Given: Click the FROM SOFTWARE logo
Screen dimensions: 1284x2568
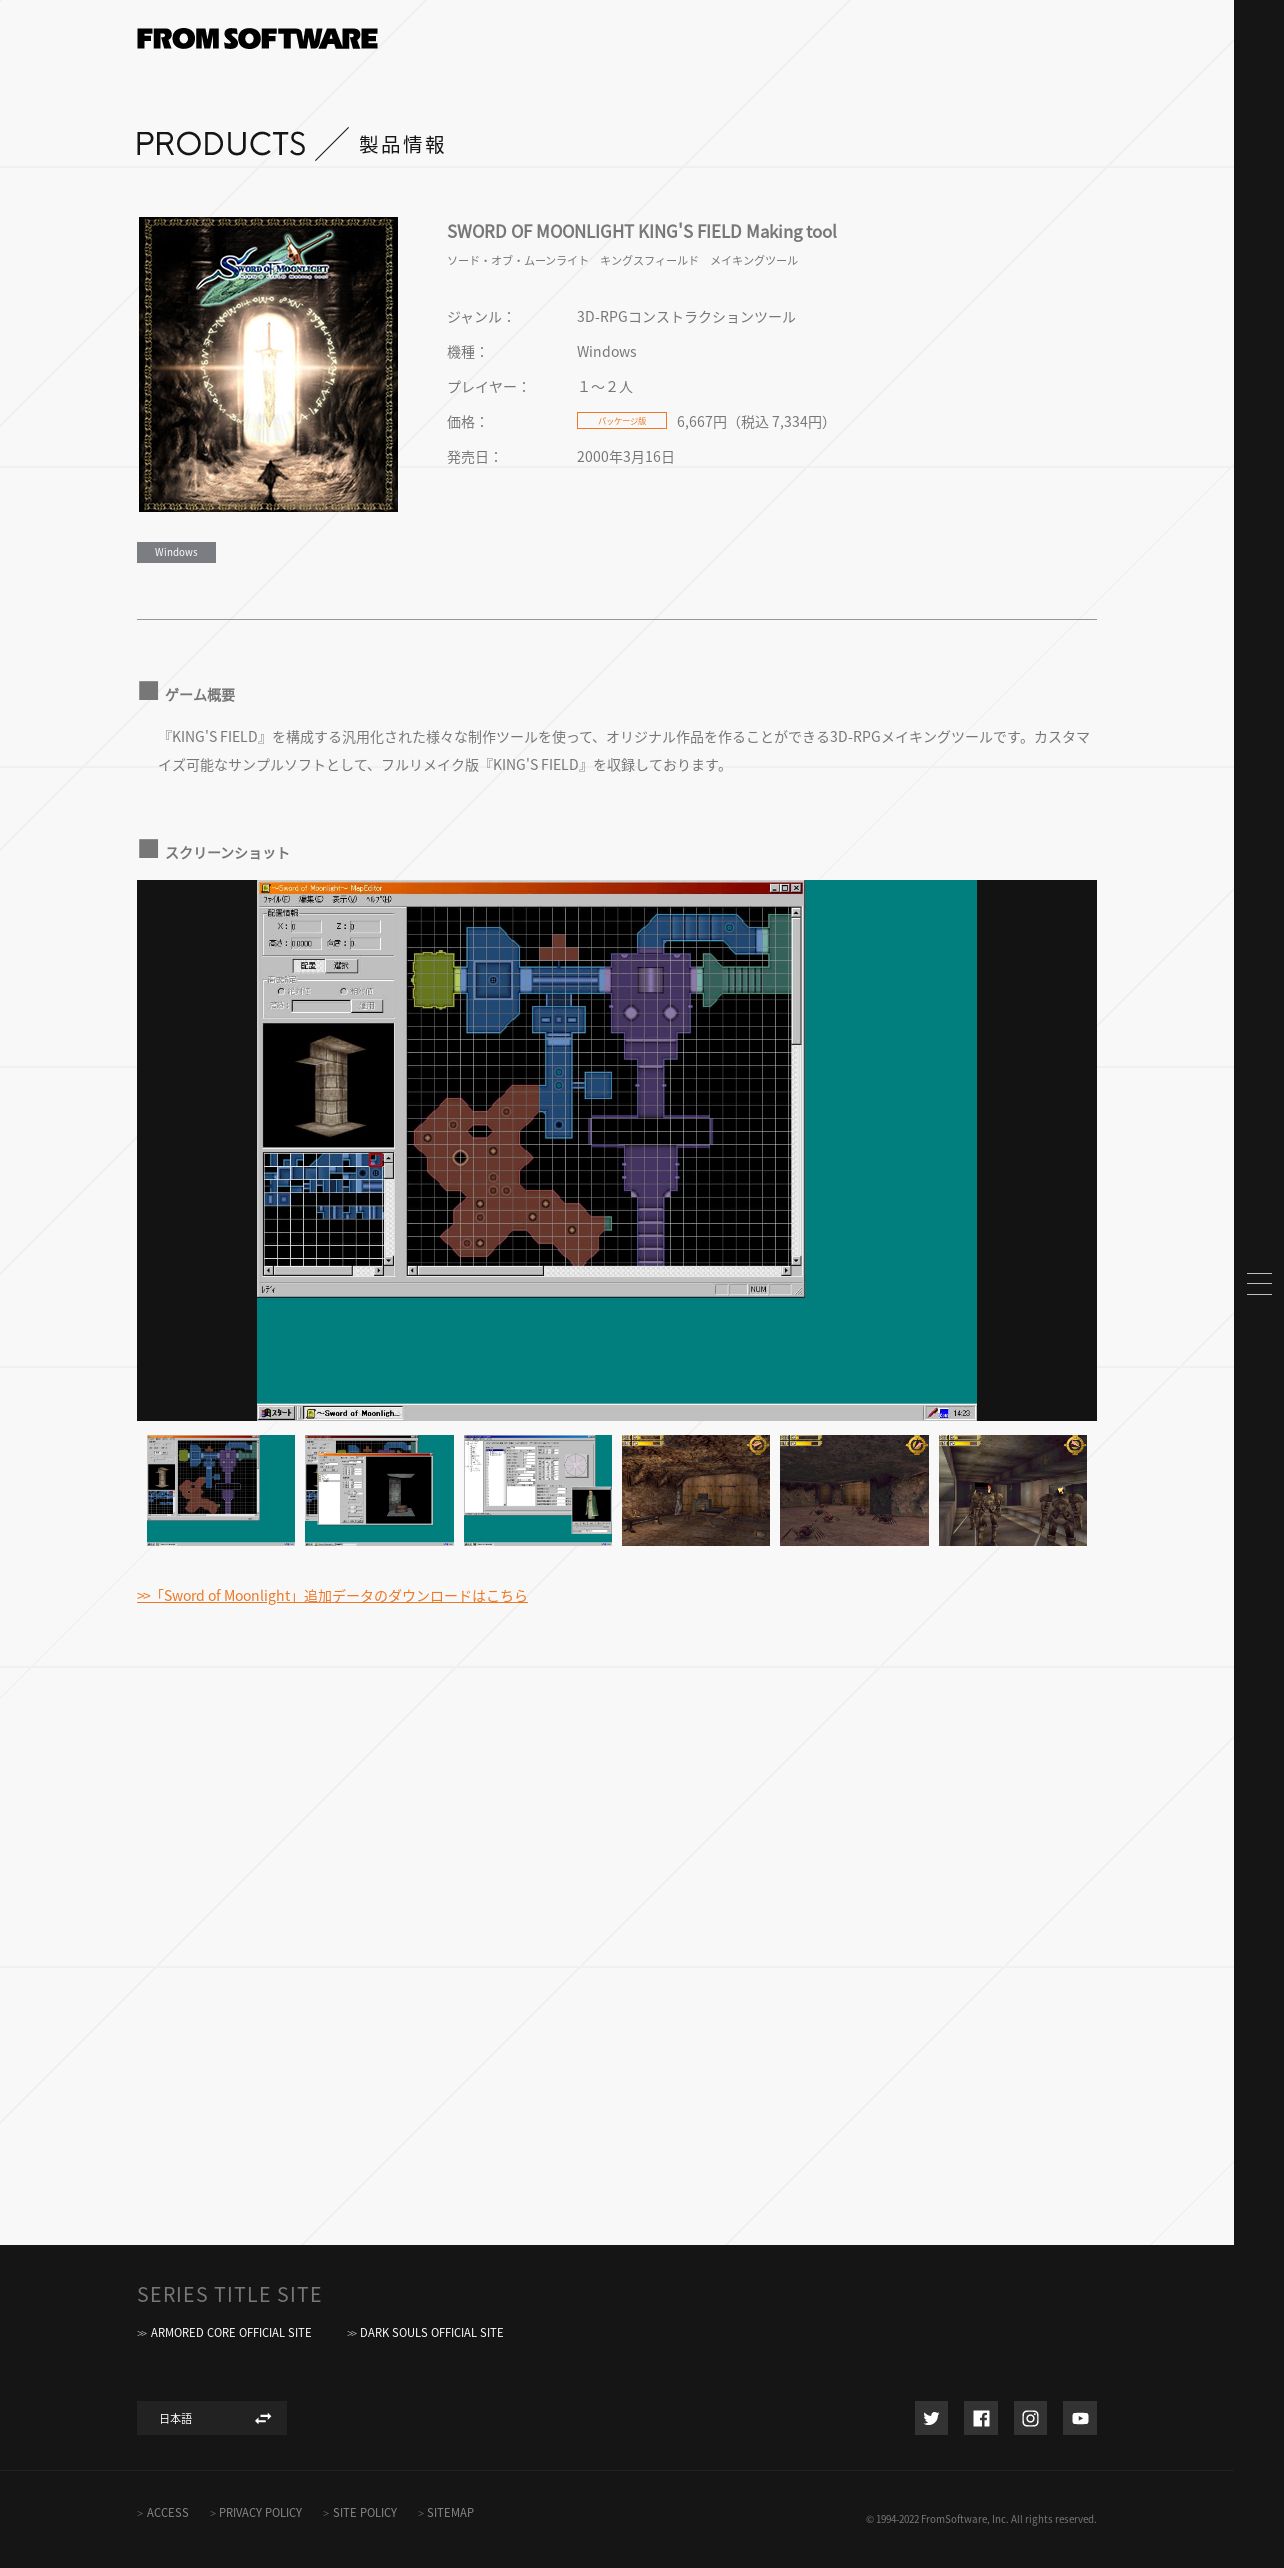Looking at the screenshot, I should (257, 39).
